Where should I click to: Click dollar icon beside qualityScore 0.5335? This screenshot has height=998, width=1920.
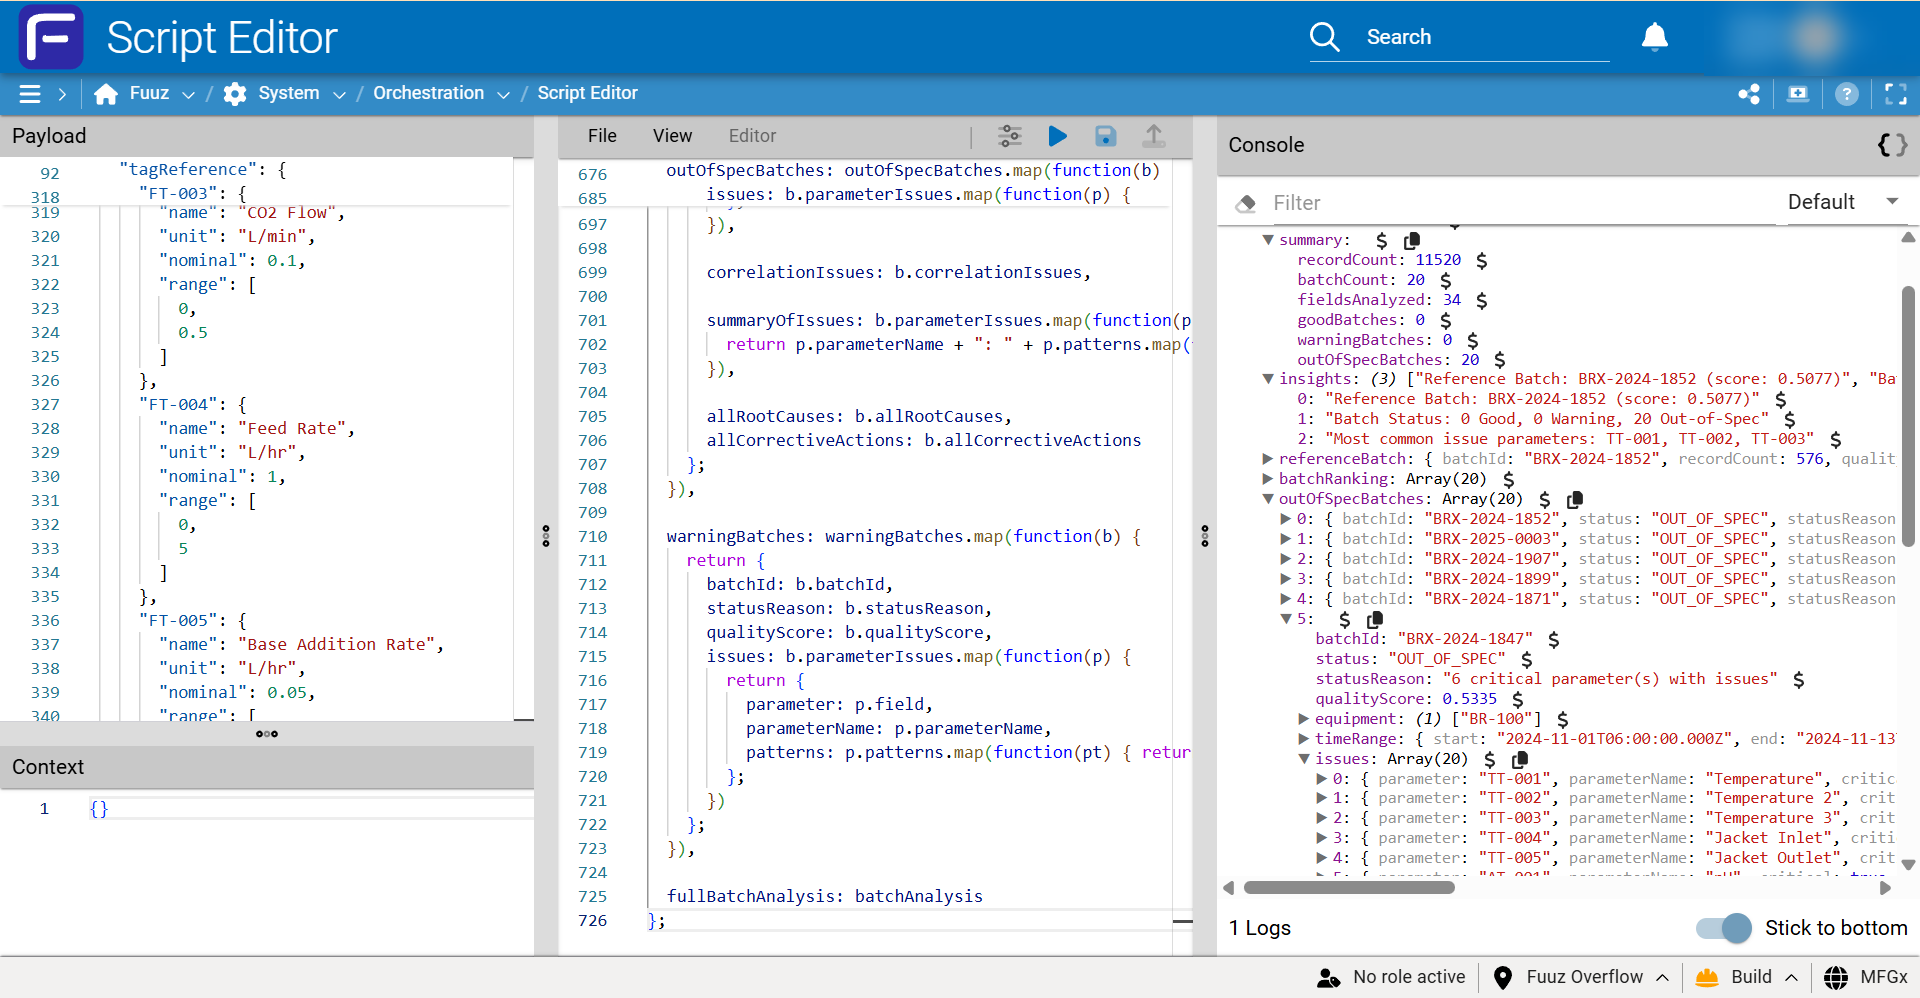[x=1518, y=700]
